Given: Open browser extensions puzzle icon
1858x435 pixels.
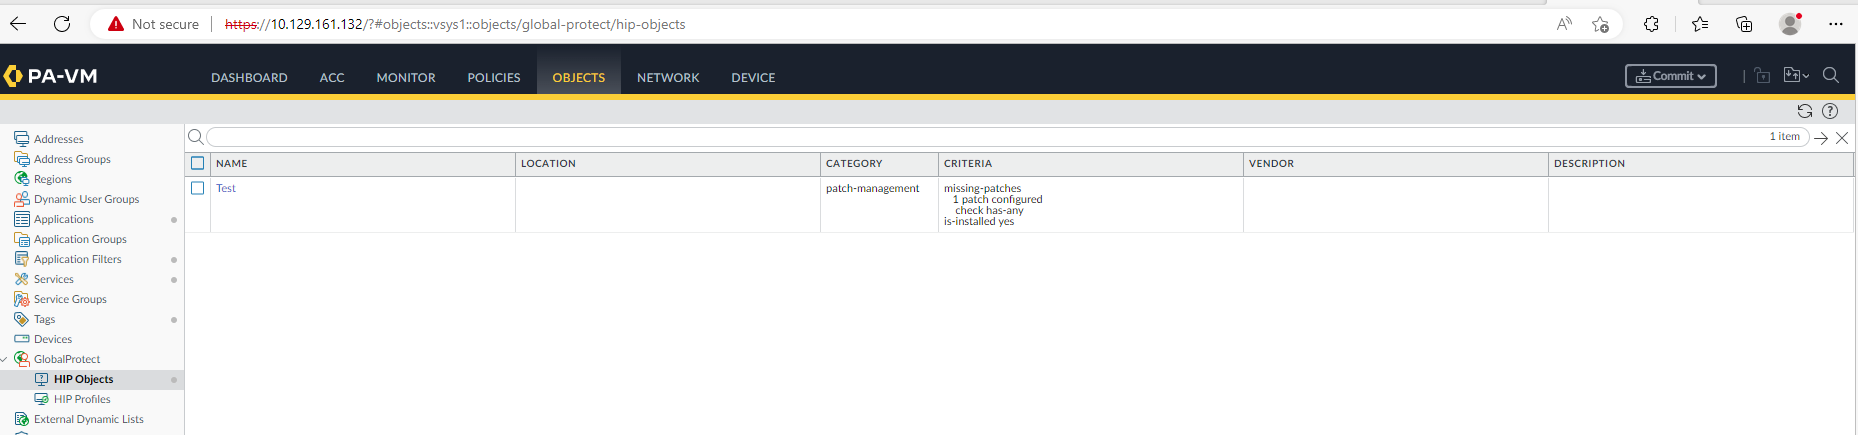Looking at the screenshot, I should click(x=1651, y=24).
